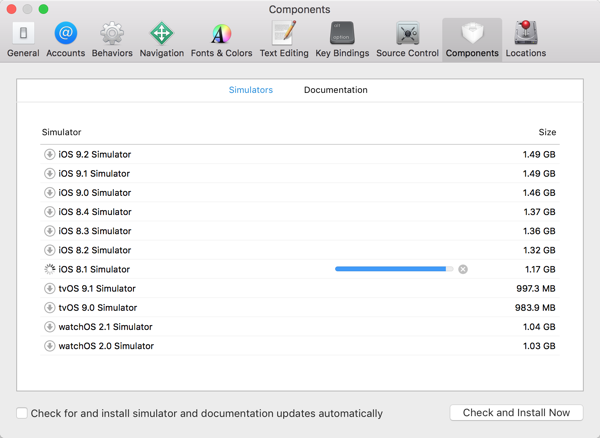Download the iOS 8.2 Simulator
The height and width of the screenshot is (438, 600).
pos(49,250)
